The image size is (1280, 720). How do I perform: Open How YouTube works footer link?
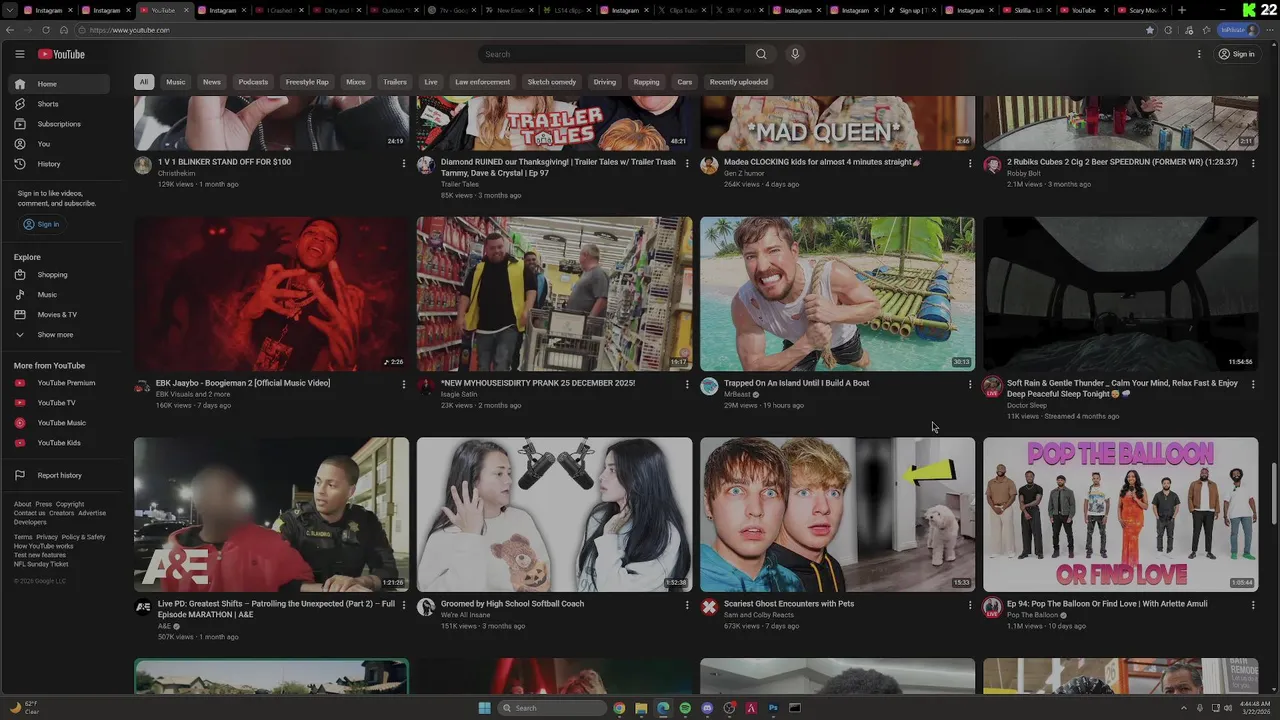(44, 546)
